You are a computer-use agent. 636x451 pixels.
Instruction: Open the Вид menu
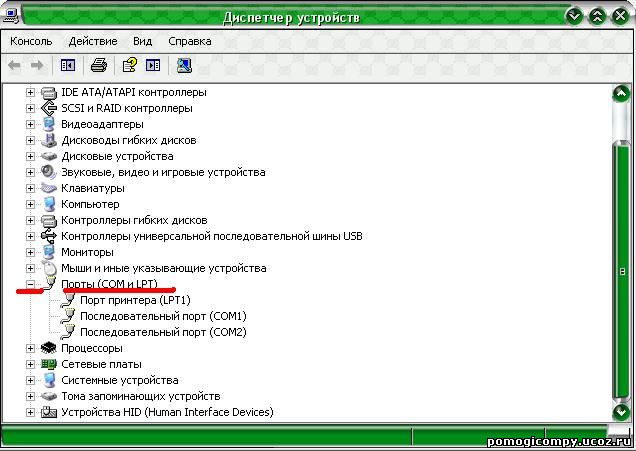tap(142, 41)
